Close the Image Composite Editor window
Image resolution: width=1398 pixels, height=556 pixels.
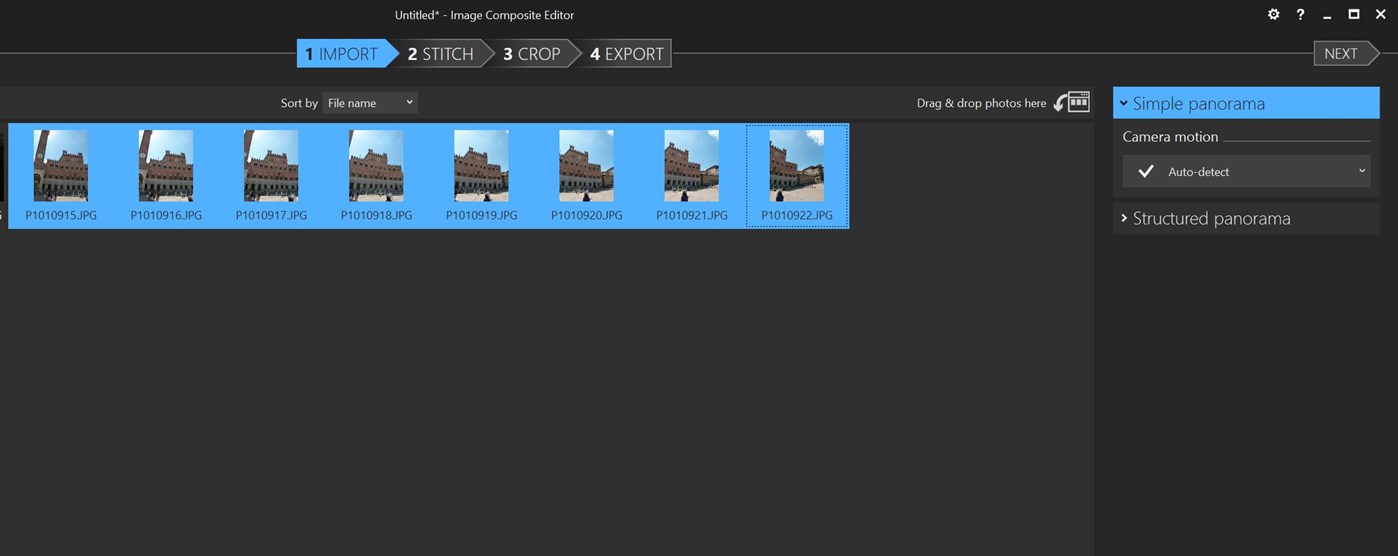click(x=1381, y=15)
